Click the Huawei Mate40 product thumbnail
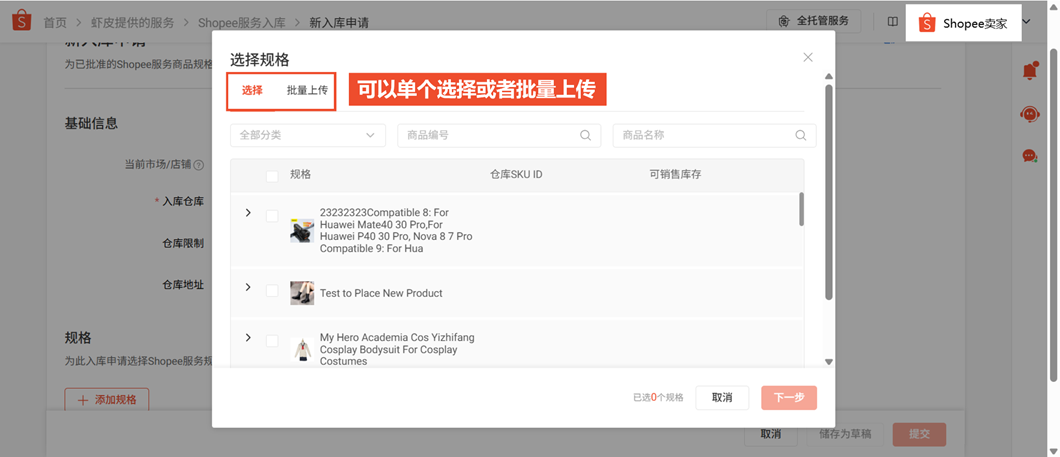Image resolution: width=1060 pixels, height=457 pixels. tap(302, 231)
